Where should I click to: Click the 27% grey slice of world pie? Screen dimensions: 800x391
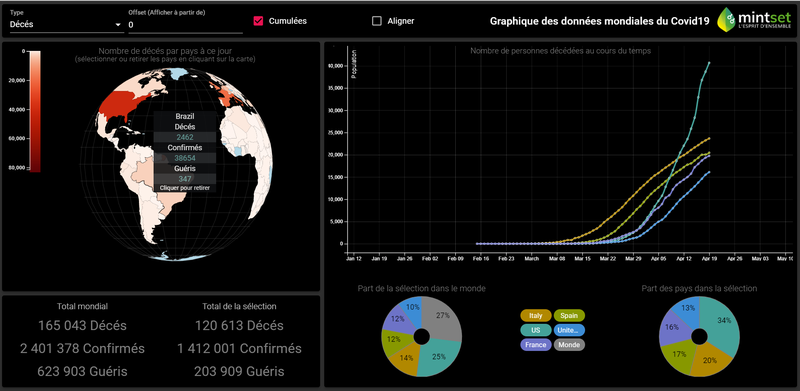444,317
